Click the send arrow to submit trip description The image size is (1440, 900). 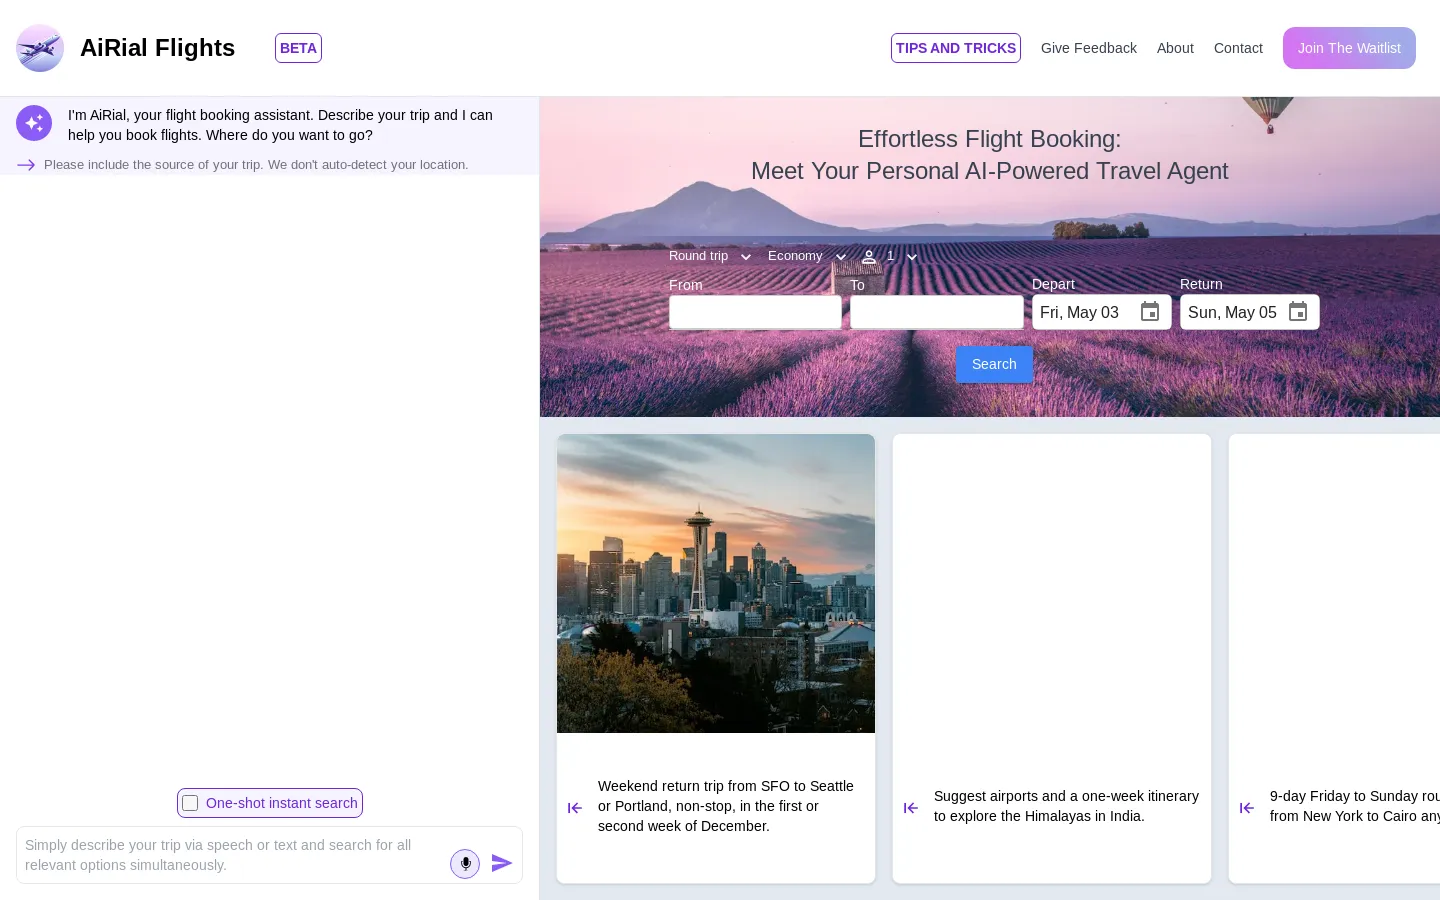pos(501,863)
